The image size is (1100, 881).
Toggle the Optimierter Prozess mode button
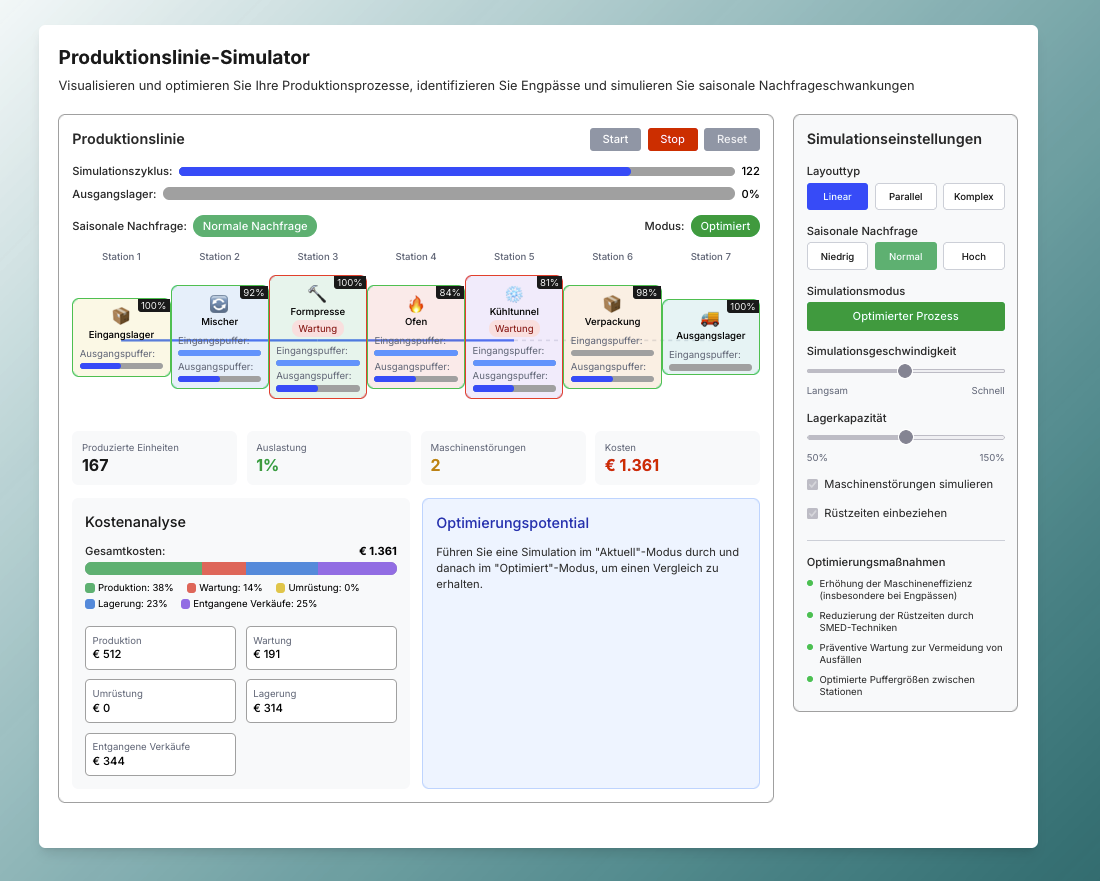tap(905, 316)
